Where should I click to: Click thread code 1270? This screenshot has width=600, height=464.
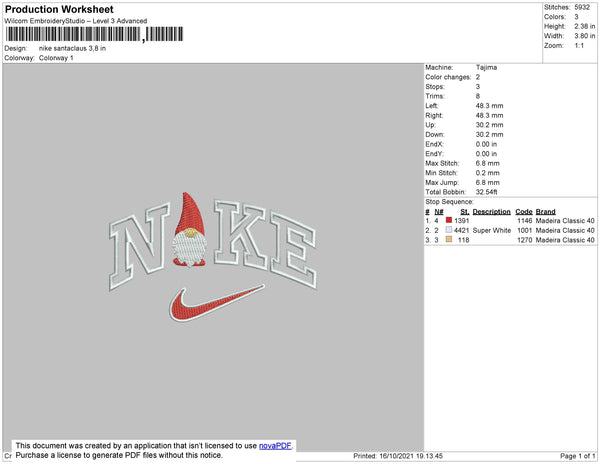[525, 240]
